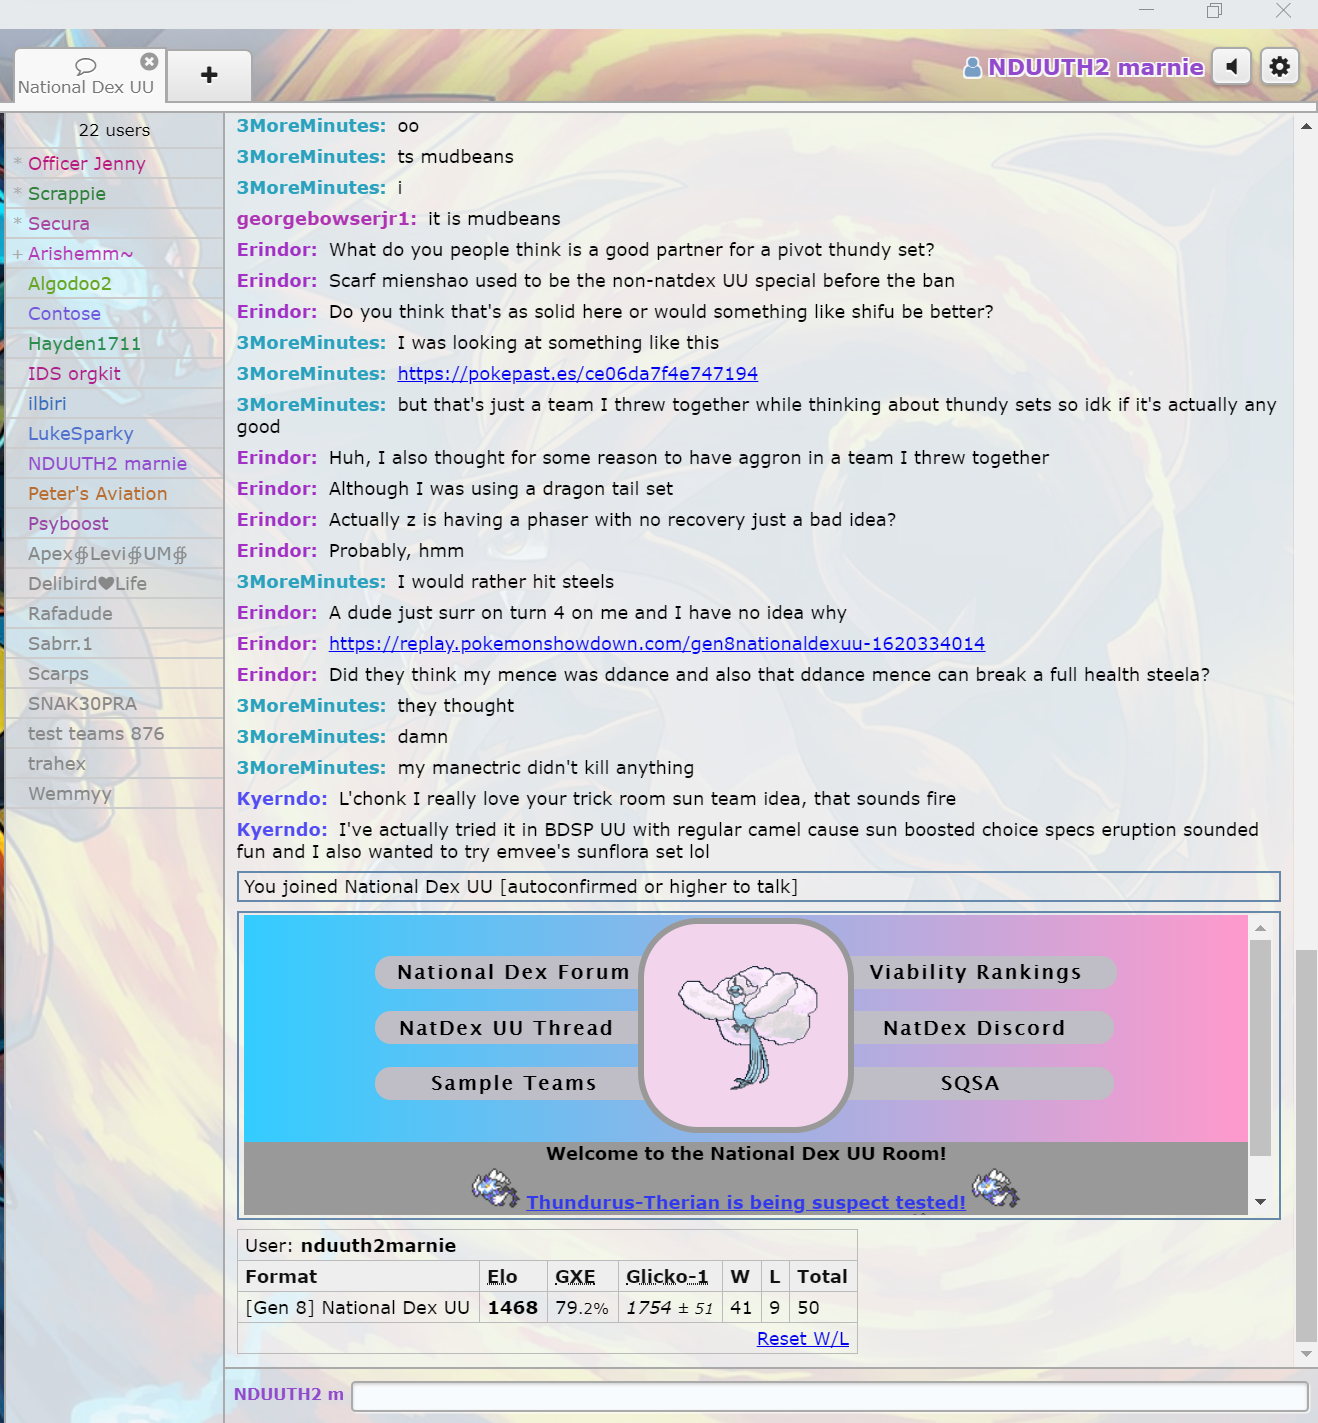
Task: Open the Viability Rankings button
Action: 975,972
